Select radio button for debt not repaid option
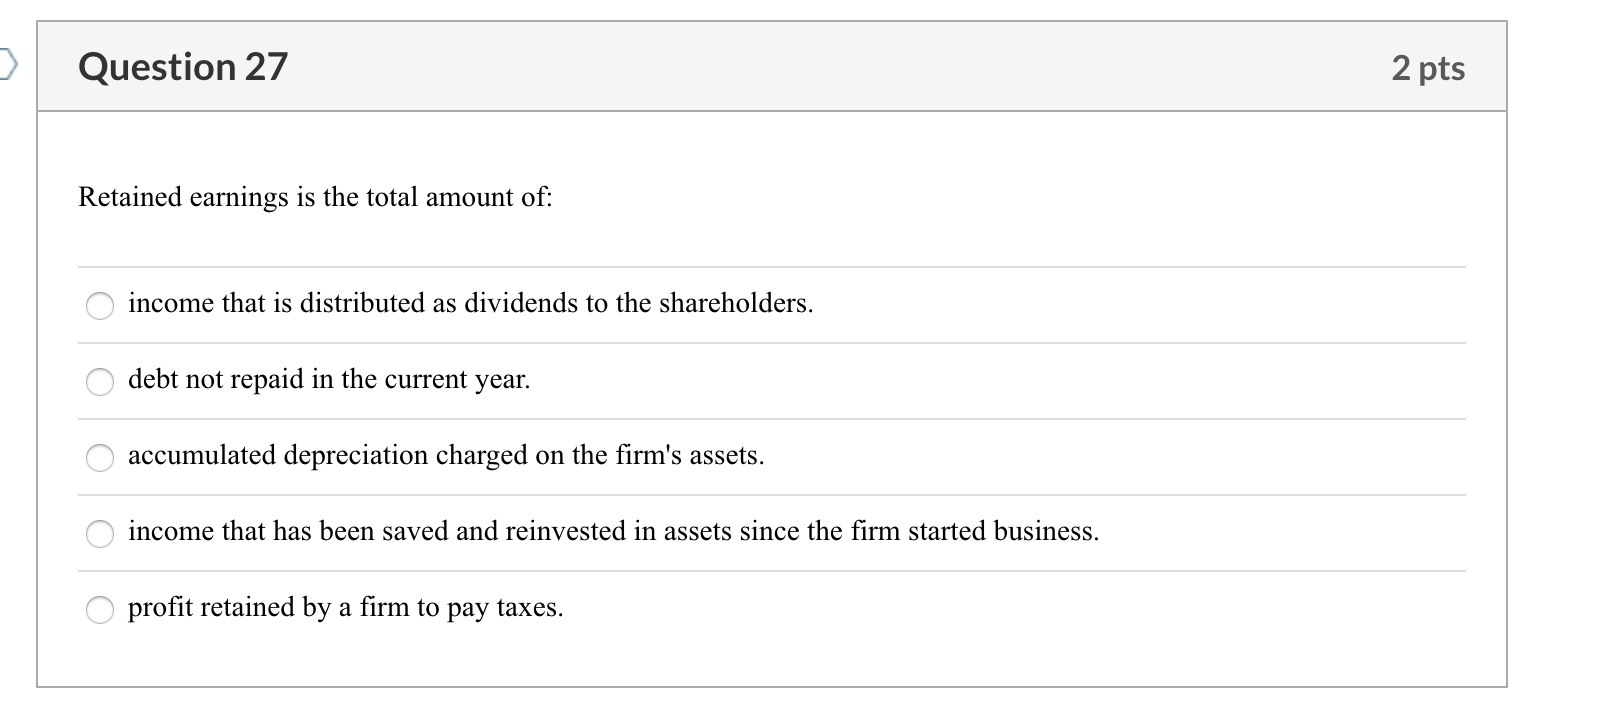Image resolution: width=1616 pixels, height=702 pixels. coord(100,382)
